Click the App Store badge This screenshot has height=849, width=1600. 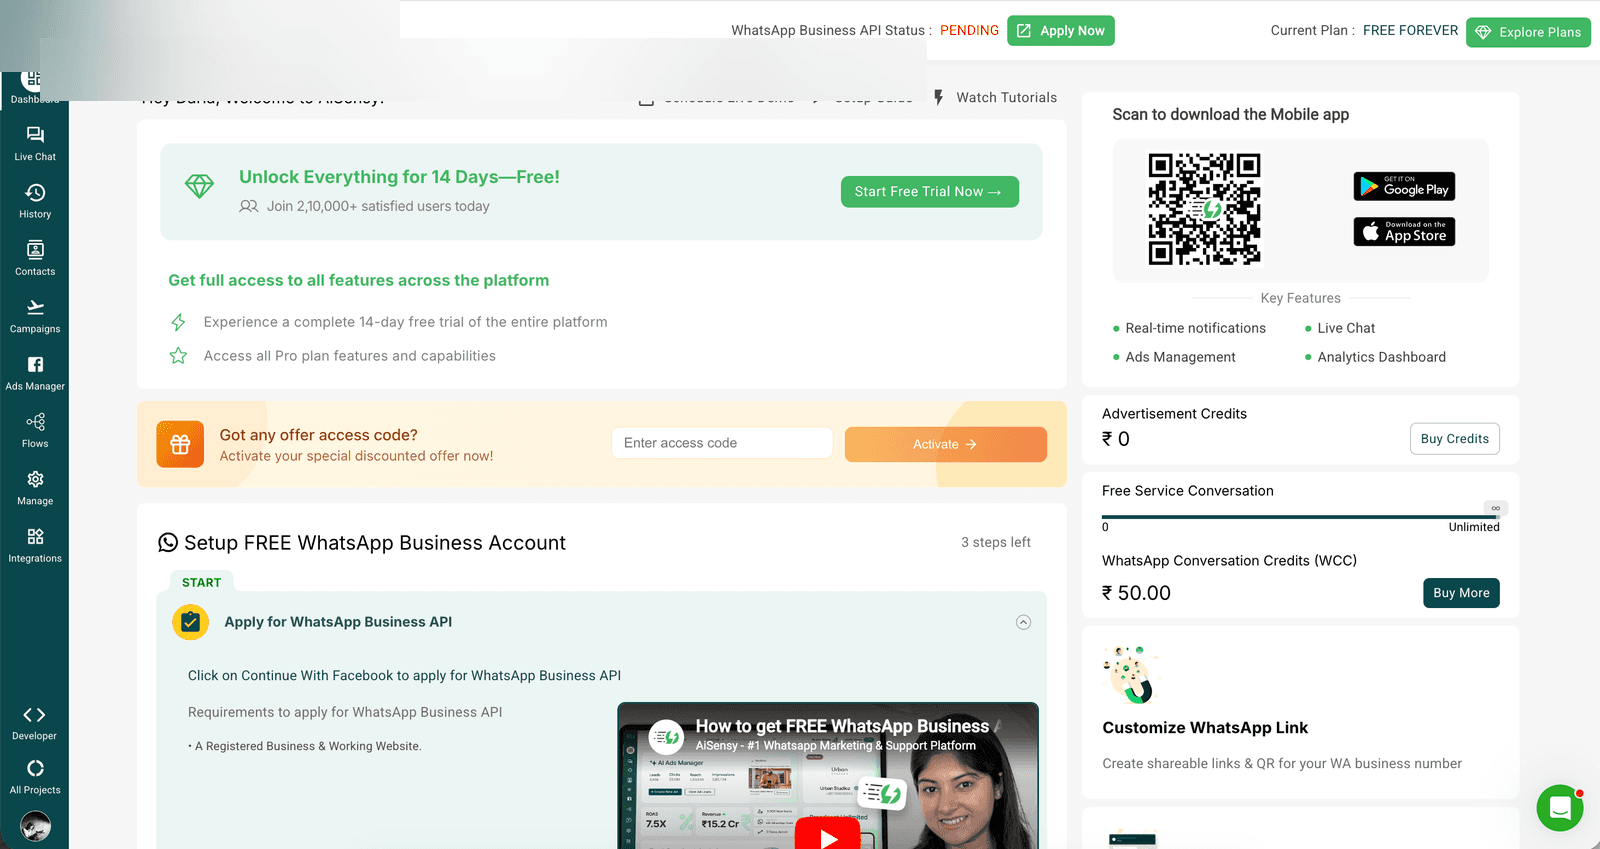point(1404,232)
